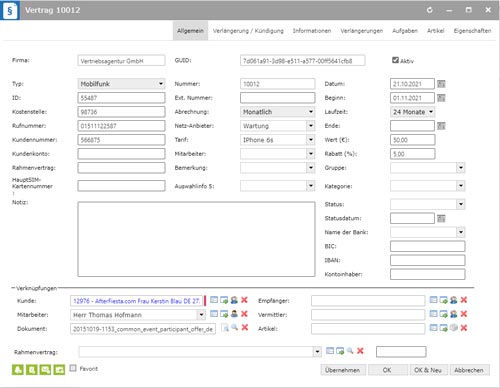Image resolution: width=500 pixels, height=388 pixels.
Task: Expand the Status dropdown
Action: coord(461,204)
